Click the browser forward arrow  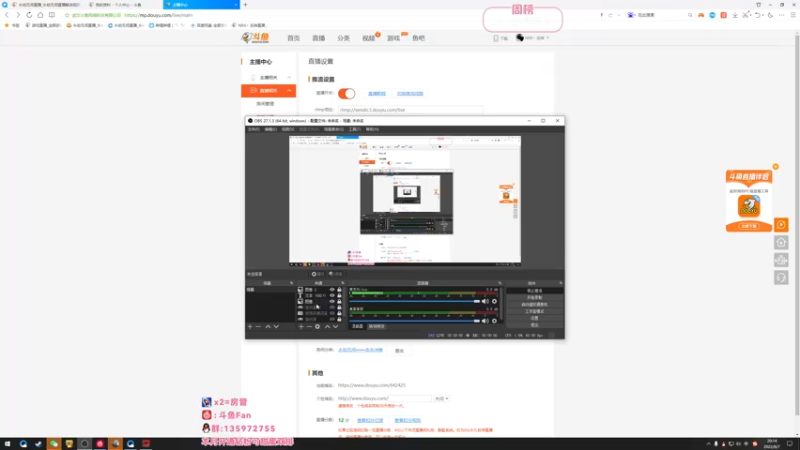click(x=18, y=15)
